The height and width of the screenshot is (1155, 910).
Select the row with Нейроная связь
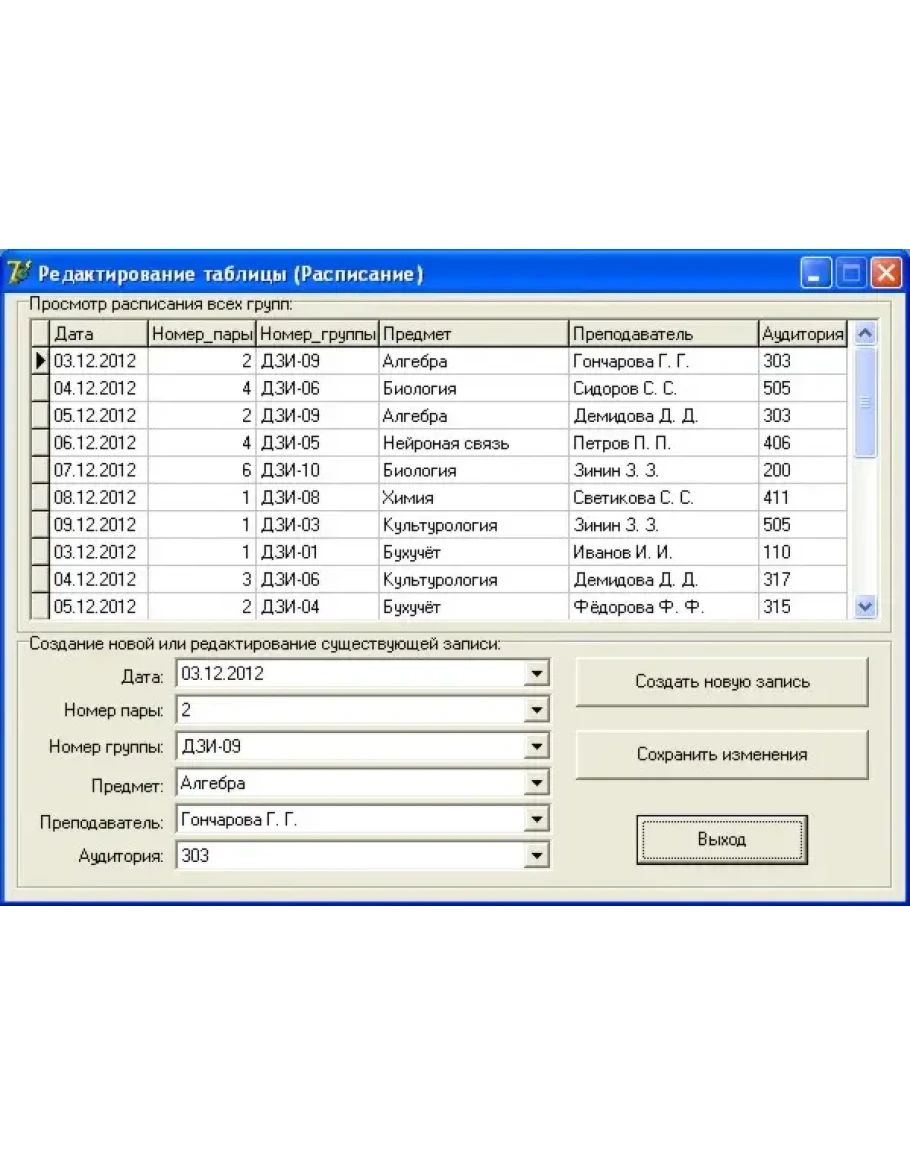(445, 443)
